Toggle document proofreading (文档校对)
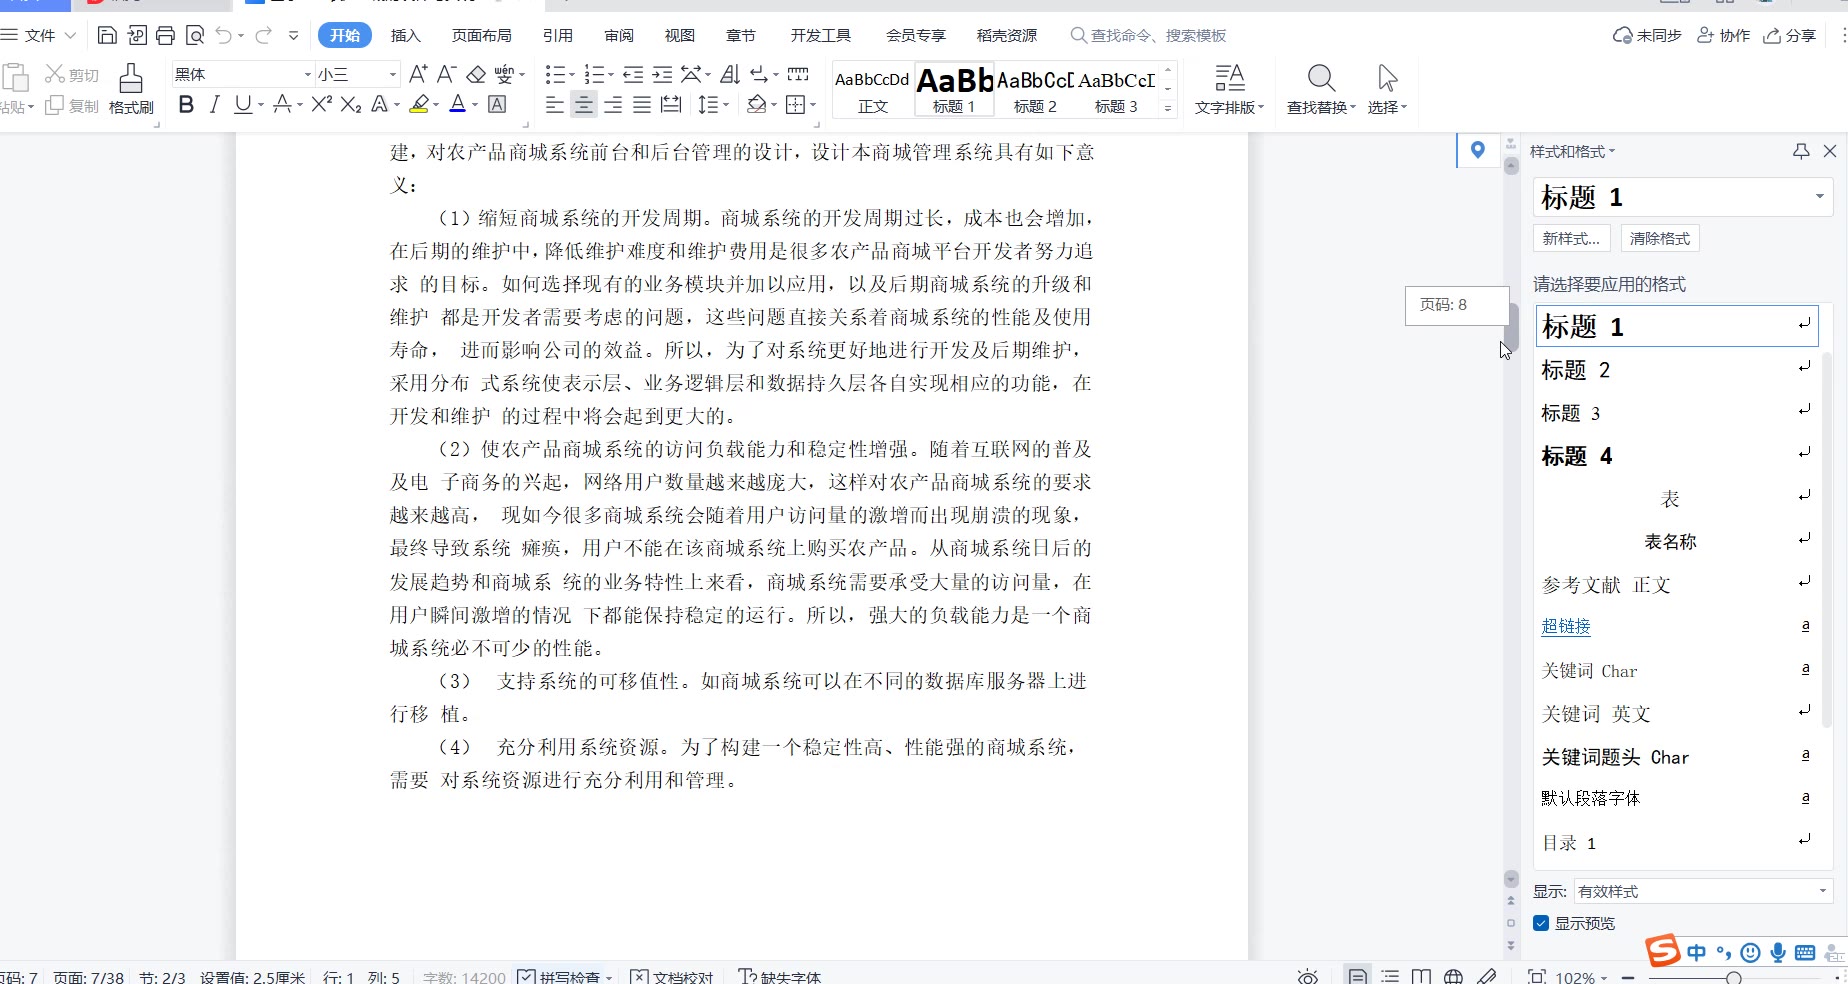This screenshot has height=984, width=1848. (673, 977)
